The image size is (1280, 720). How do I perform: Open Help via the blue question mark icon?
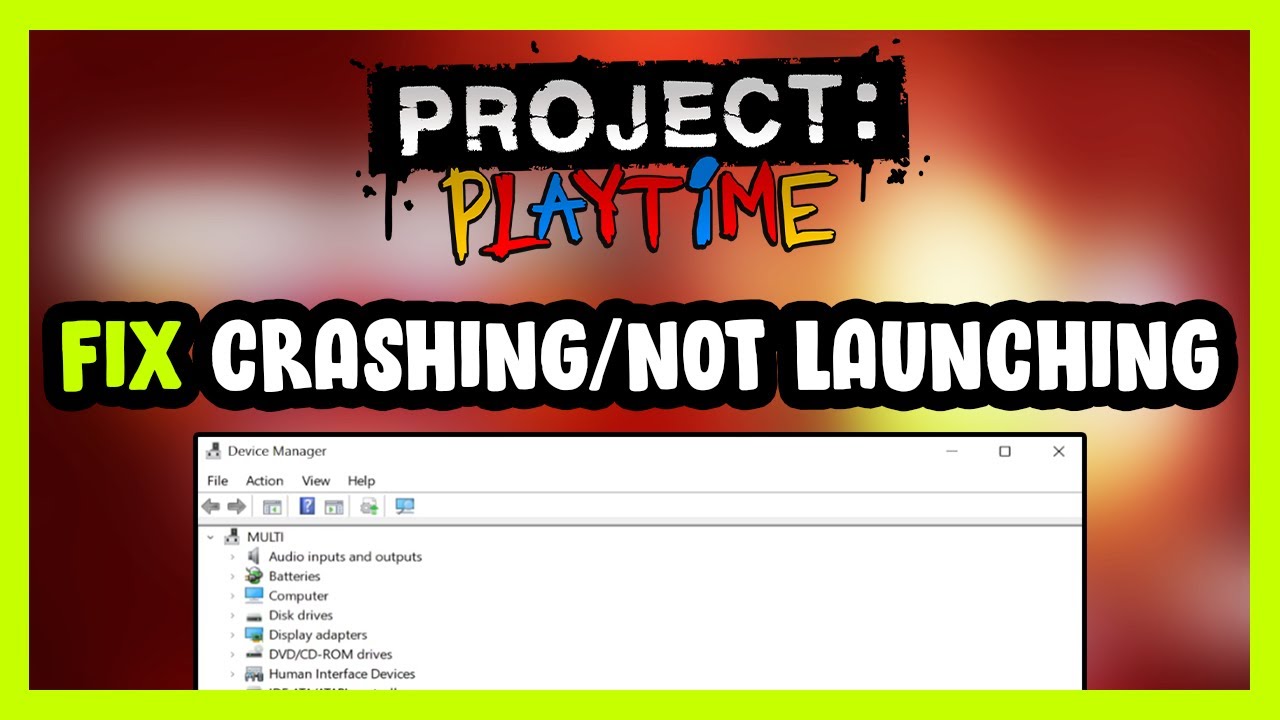pyautogui.click(x=307, y=506)
